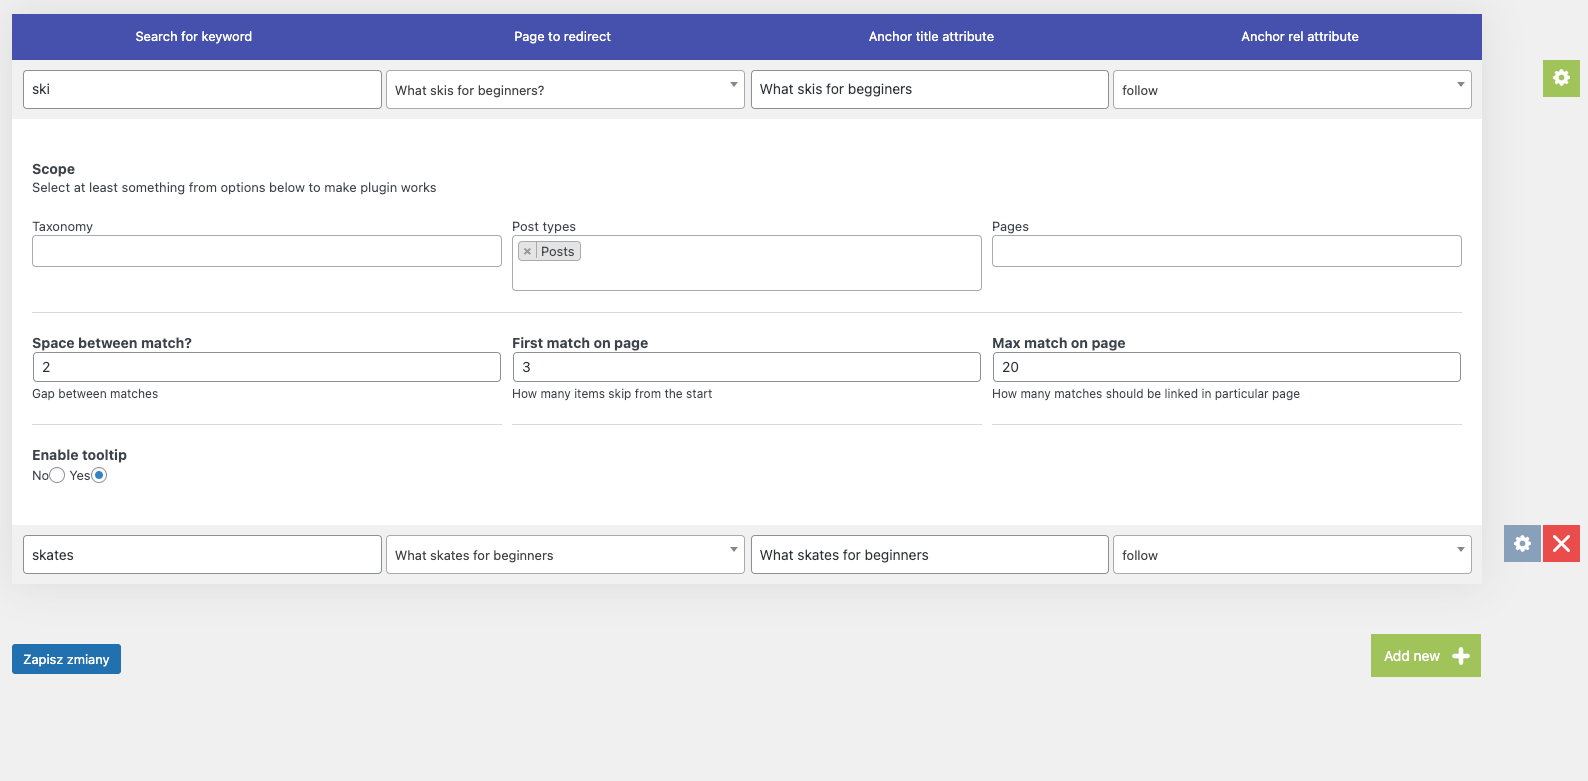The width and height of the screenshot is (1588, 781).
Task: Click the Page to redirect column header
Action: 562,37
